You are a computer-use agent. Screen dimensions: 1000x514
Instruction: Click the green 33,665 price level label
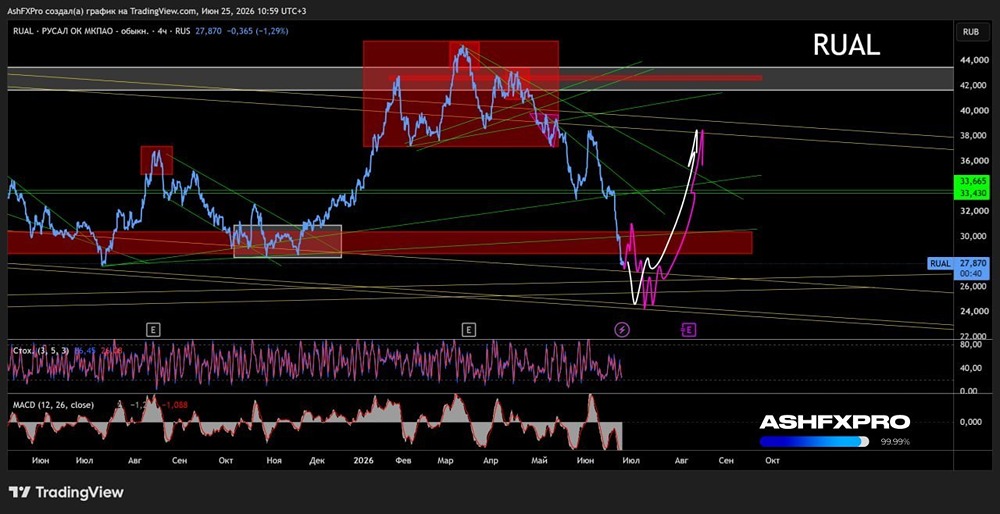[971, 181]
